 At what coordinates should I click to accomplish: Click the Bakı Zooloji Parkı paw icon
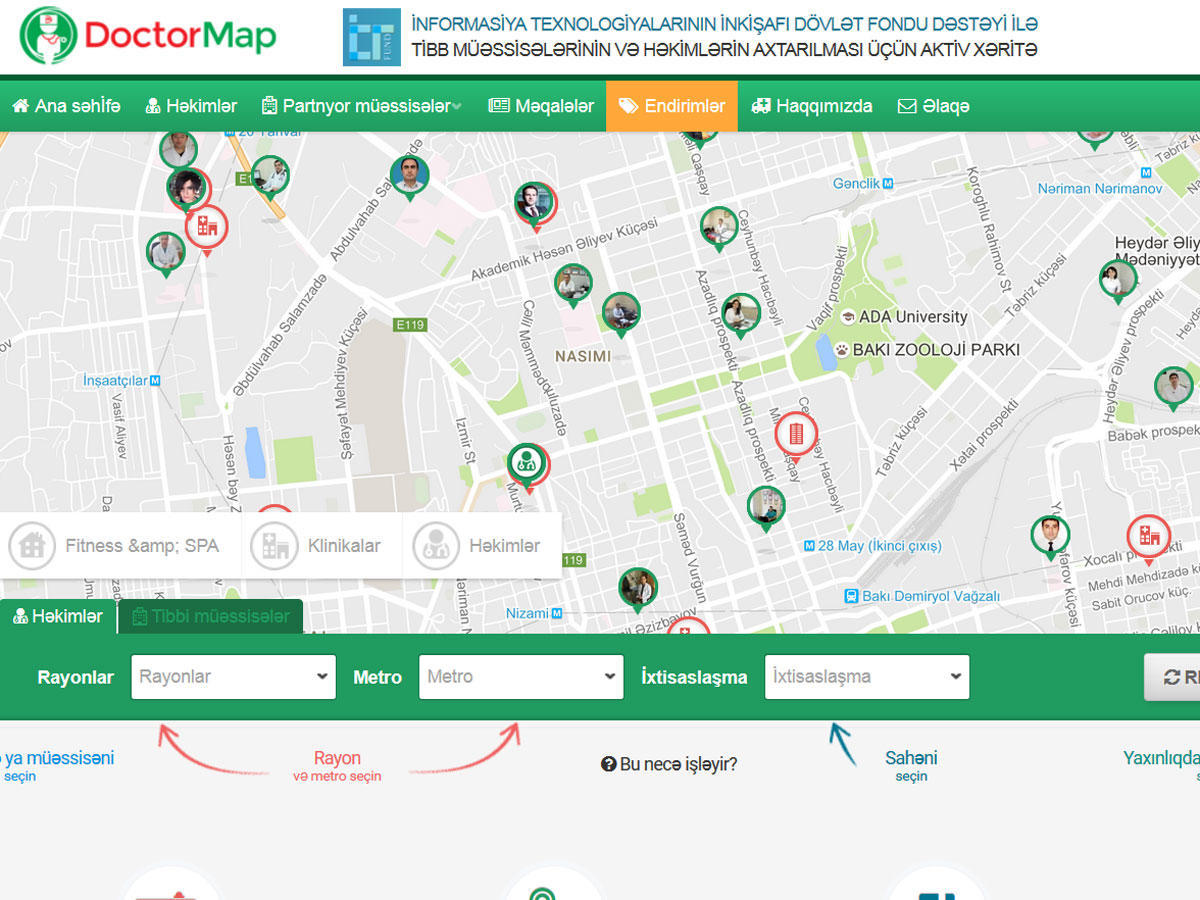tap(841, 350)
